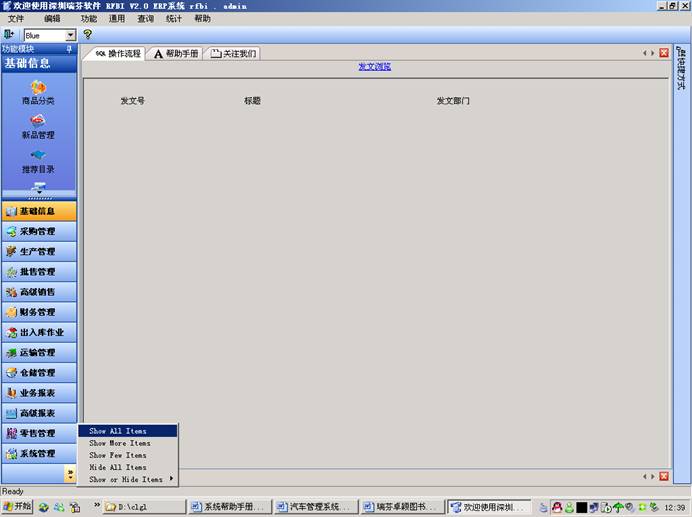Open the 商品分类 shortcut icon
The width and height of the screenshot is (692, 517).
38,91
